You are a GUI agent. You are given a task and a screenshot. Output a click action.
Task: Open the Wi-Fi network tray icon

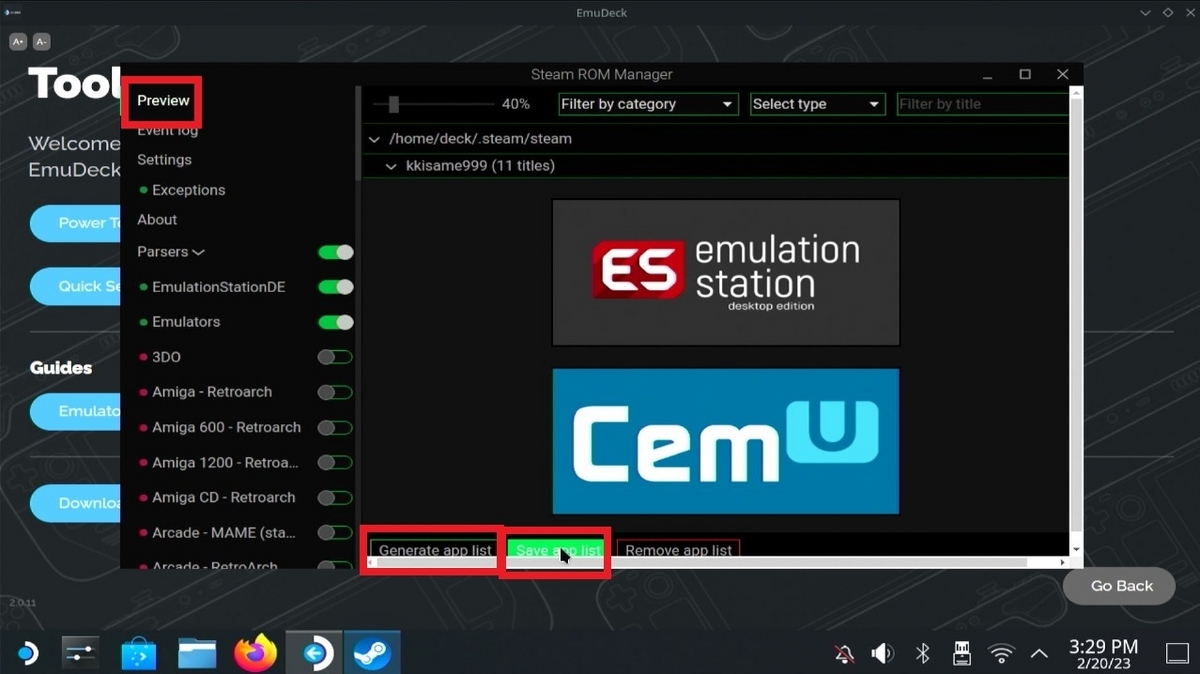click(x=1000, y=654)
